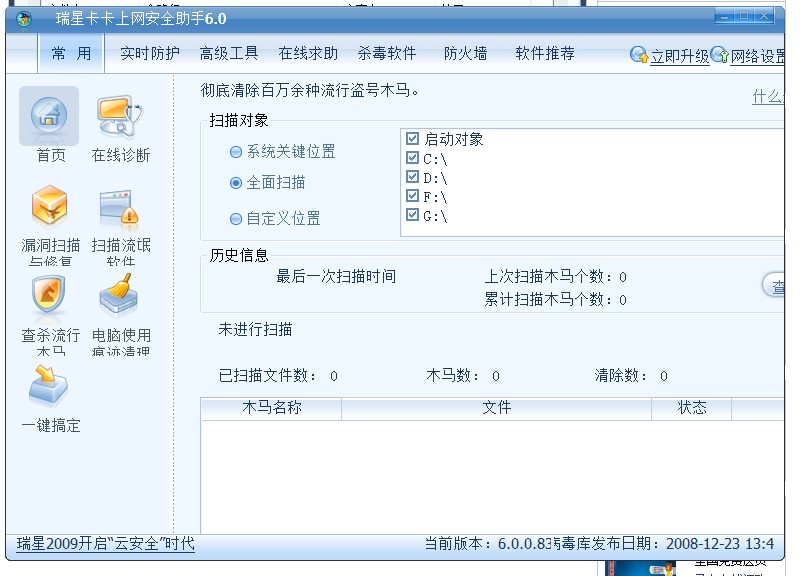Click the 一键搞定 one-click fix icon
This screenshot has height=576, width=806.
pyautogui.click(x=48, y=385)
